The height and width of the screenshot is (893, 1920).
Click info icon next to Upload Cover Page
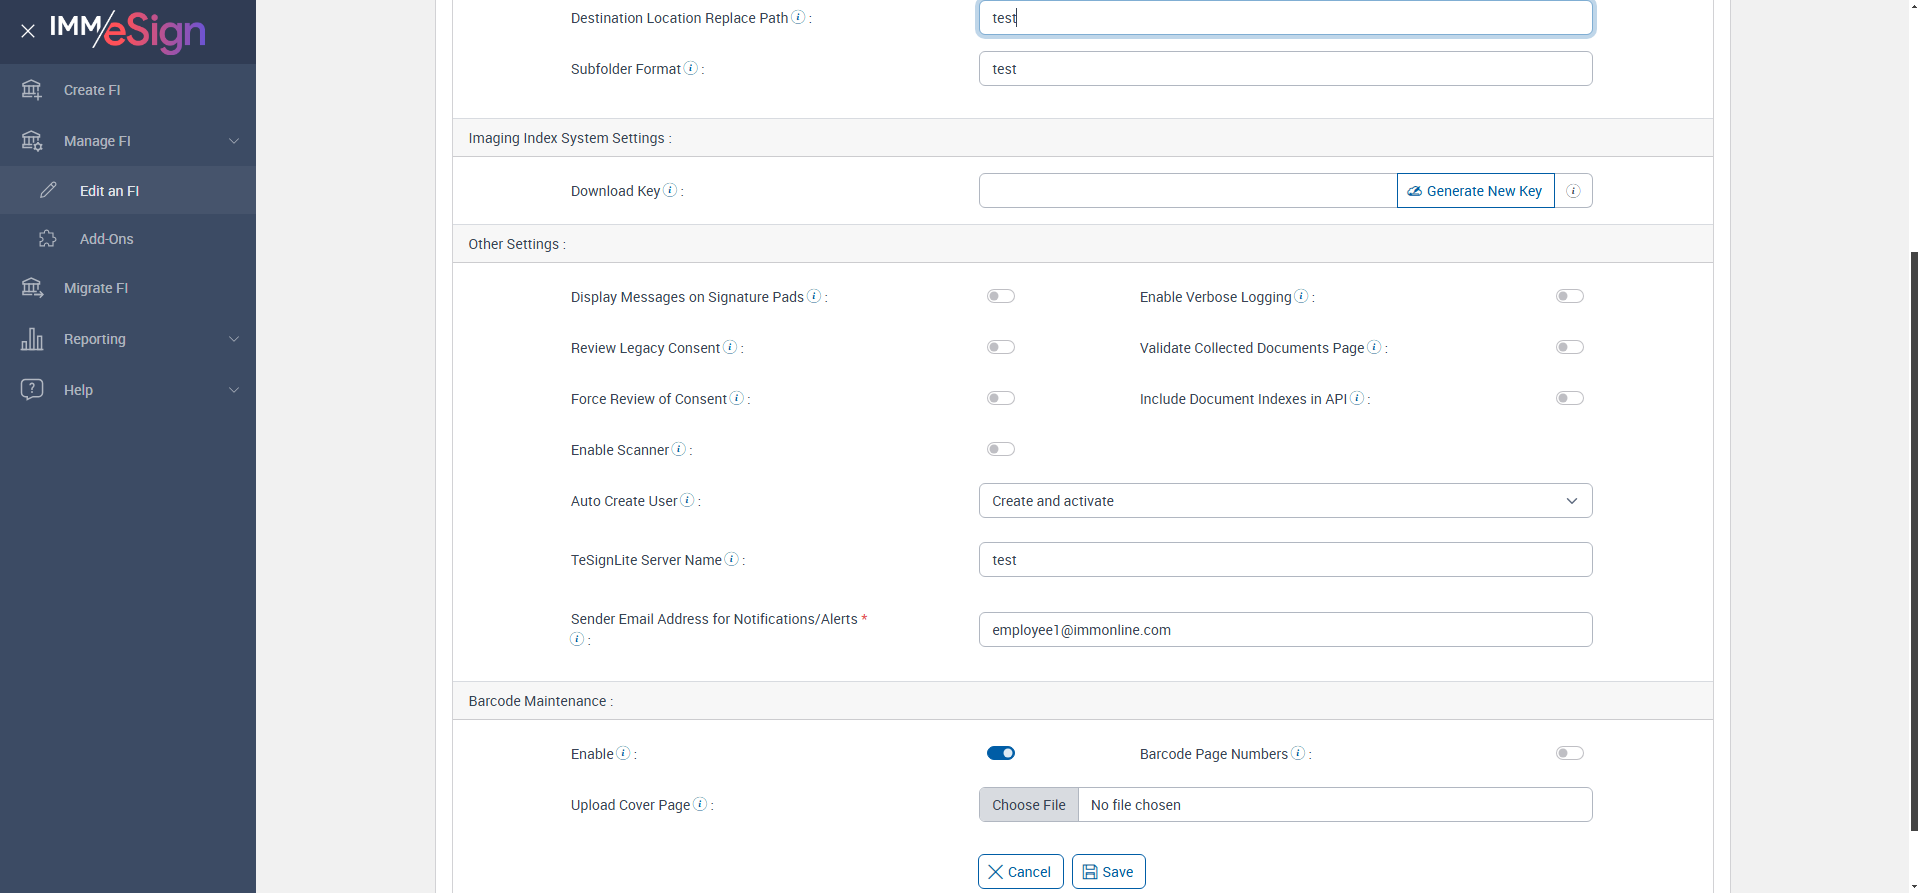(x=700, y=804)
